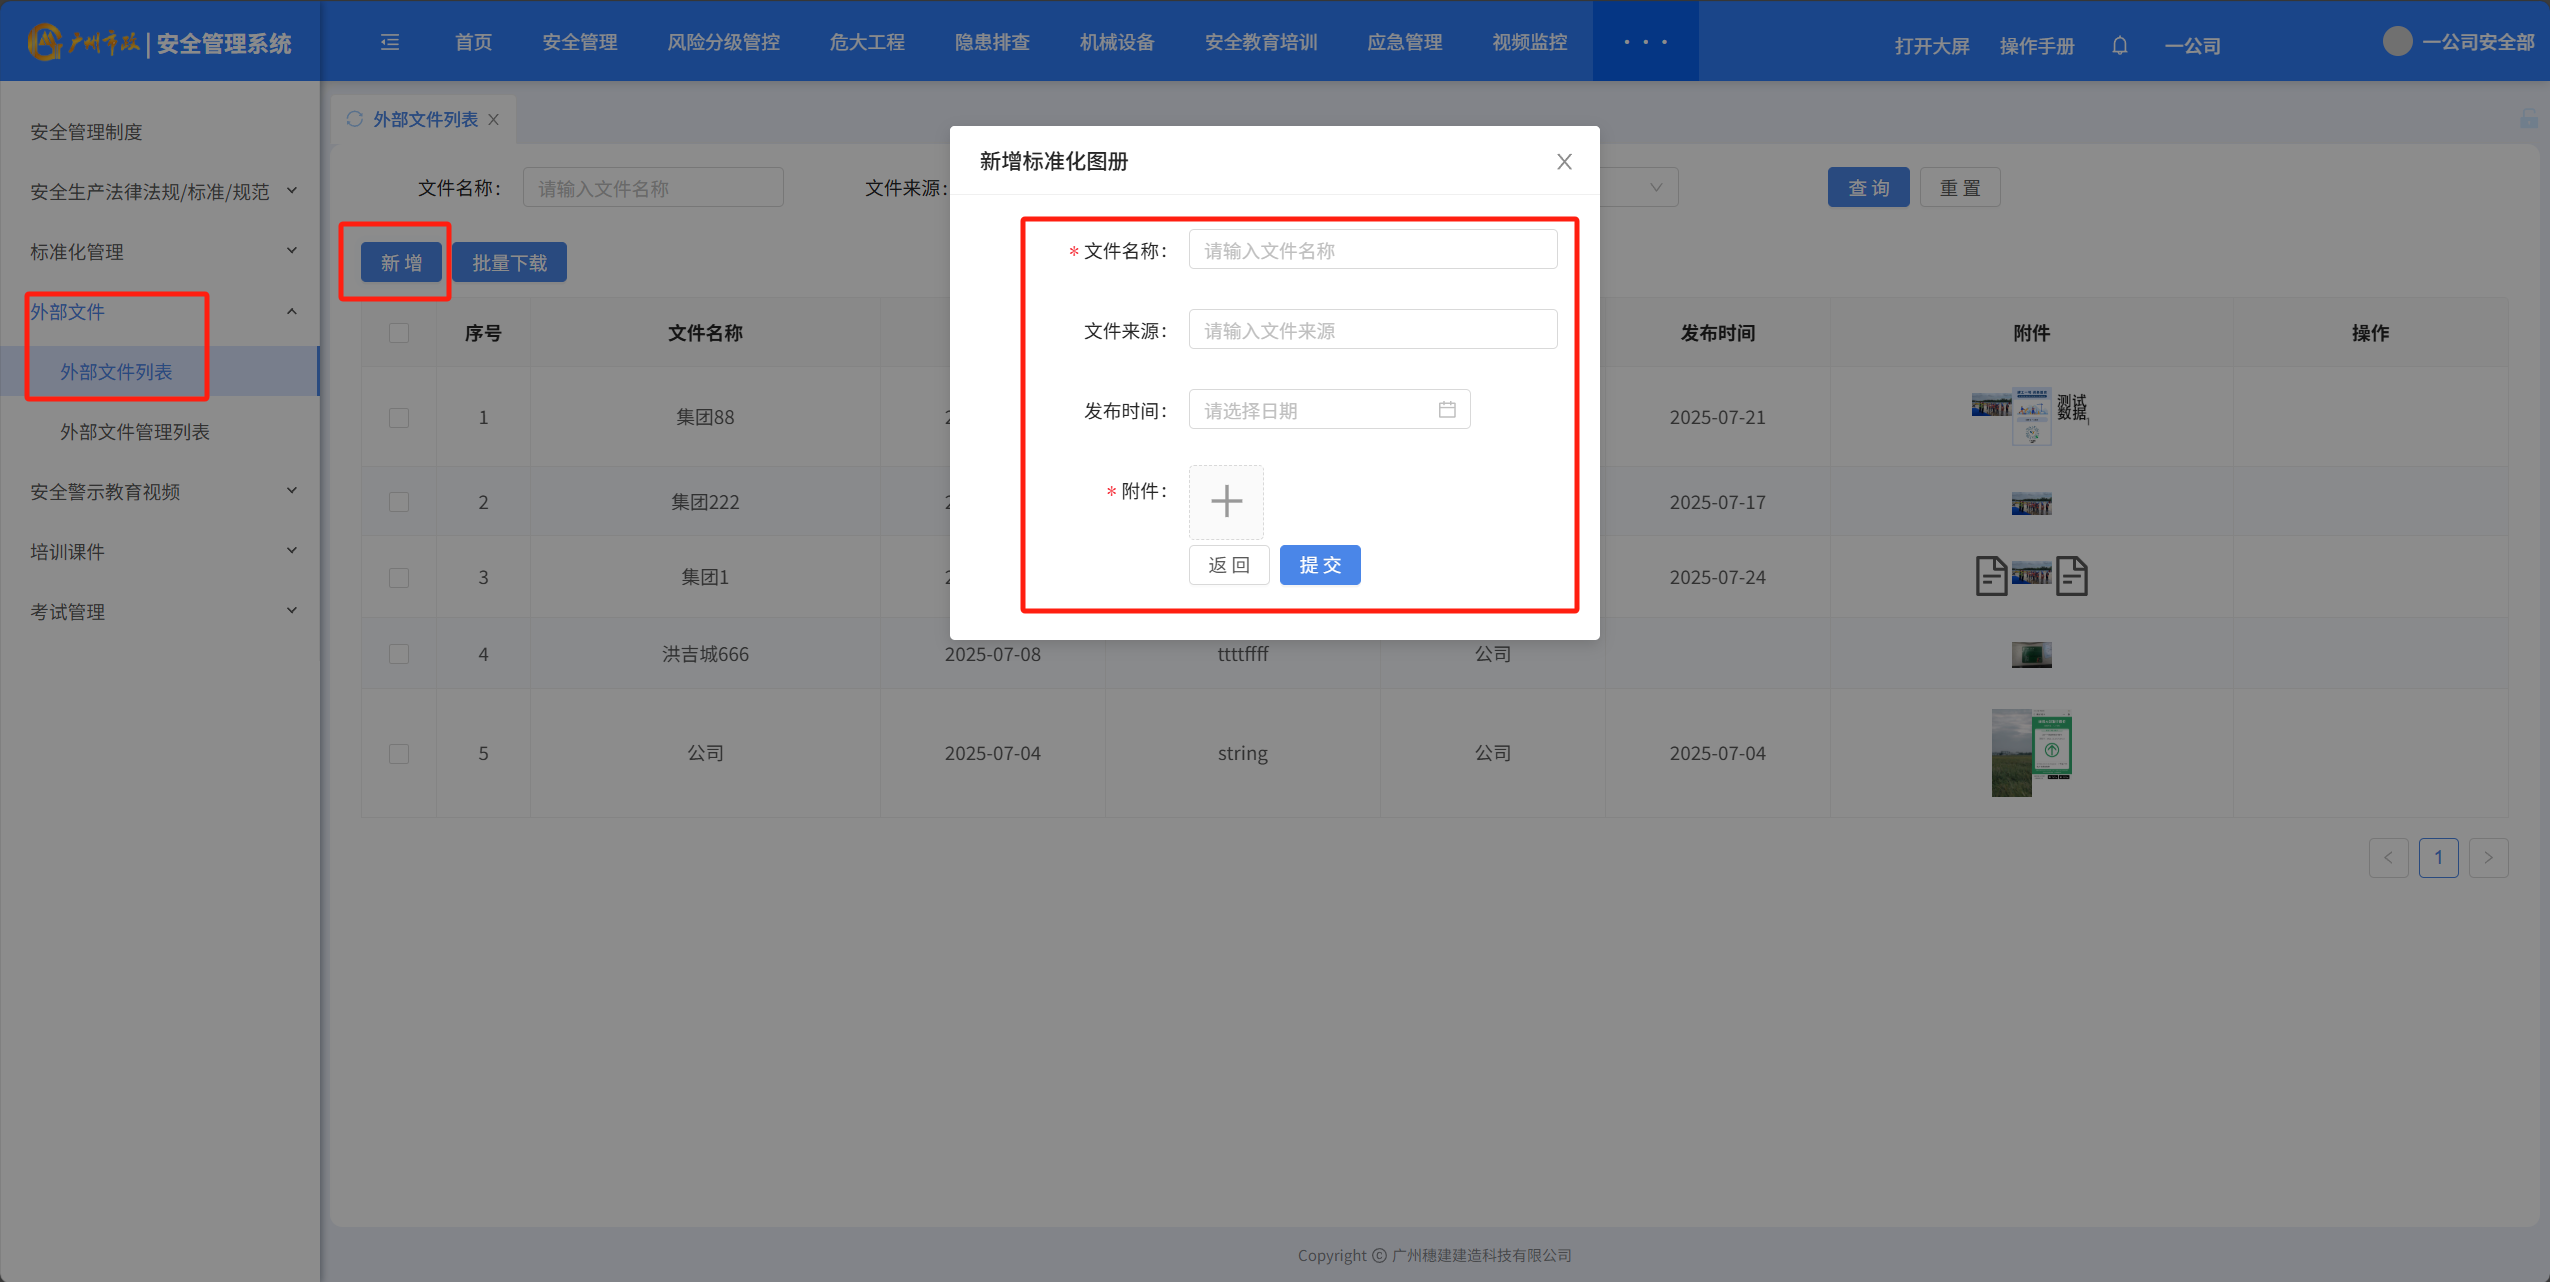2550x1282 pixels.
Task: Check the checkbox for row 1 集团88
Action: [399, 417]
